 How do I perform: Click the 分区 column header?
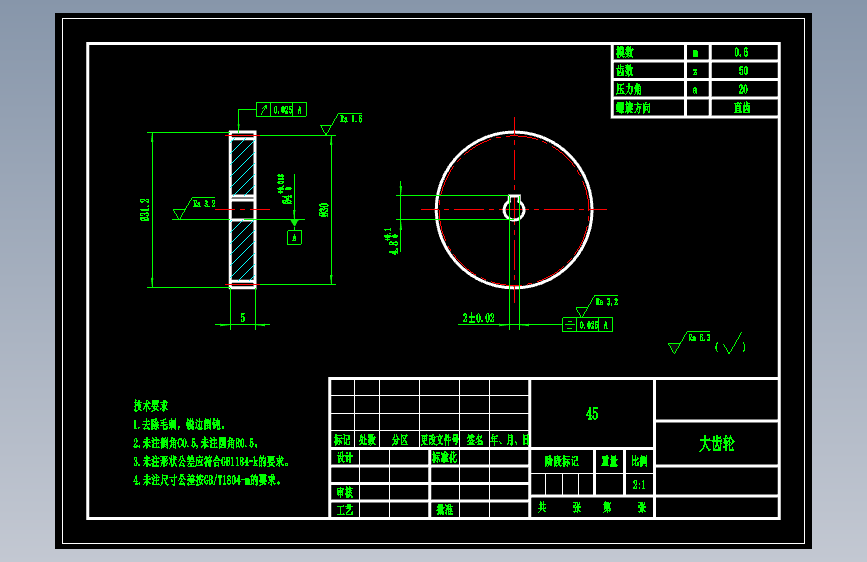[400, 440]
